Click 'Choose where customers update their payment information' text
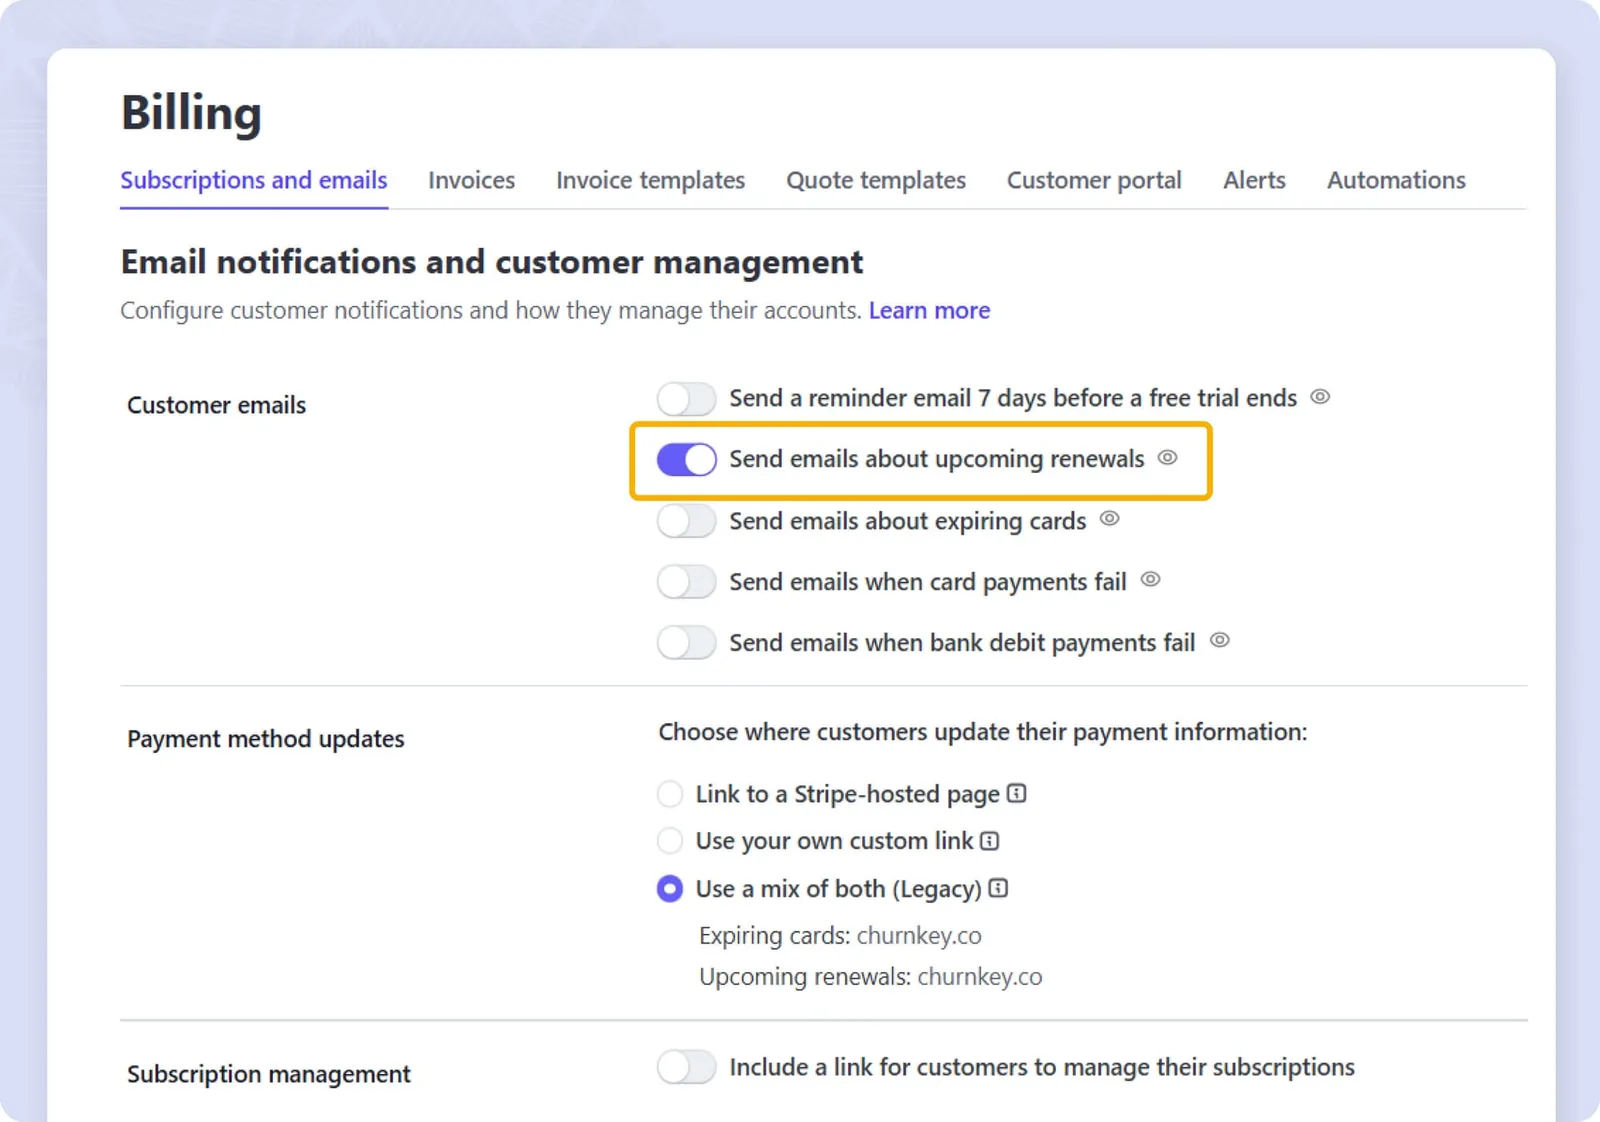 pos(982,732)
